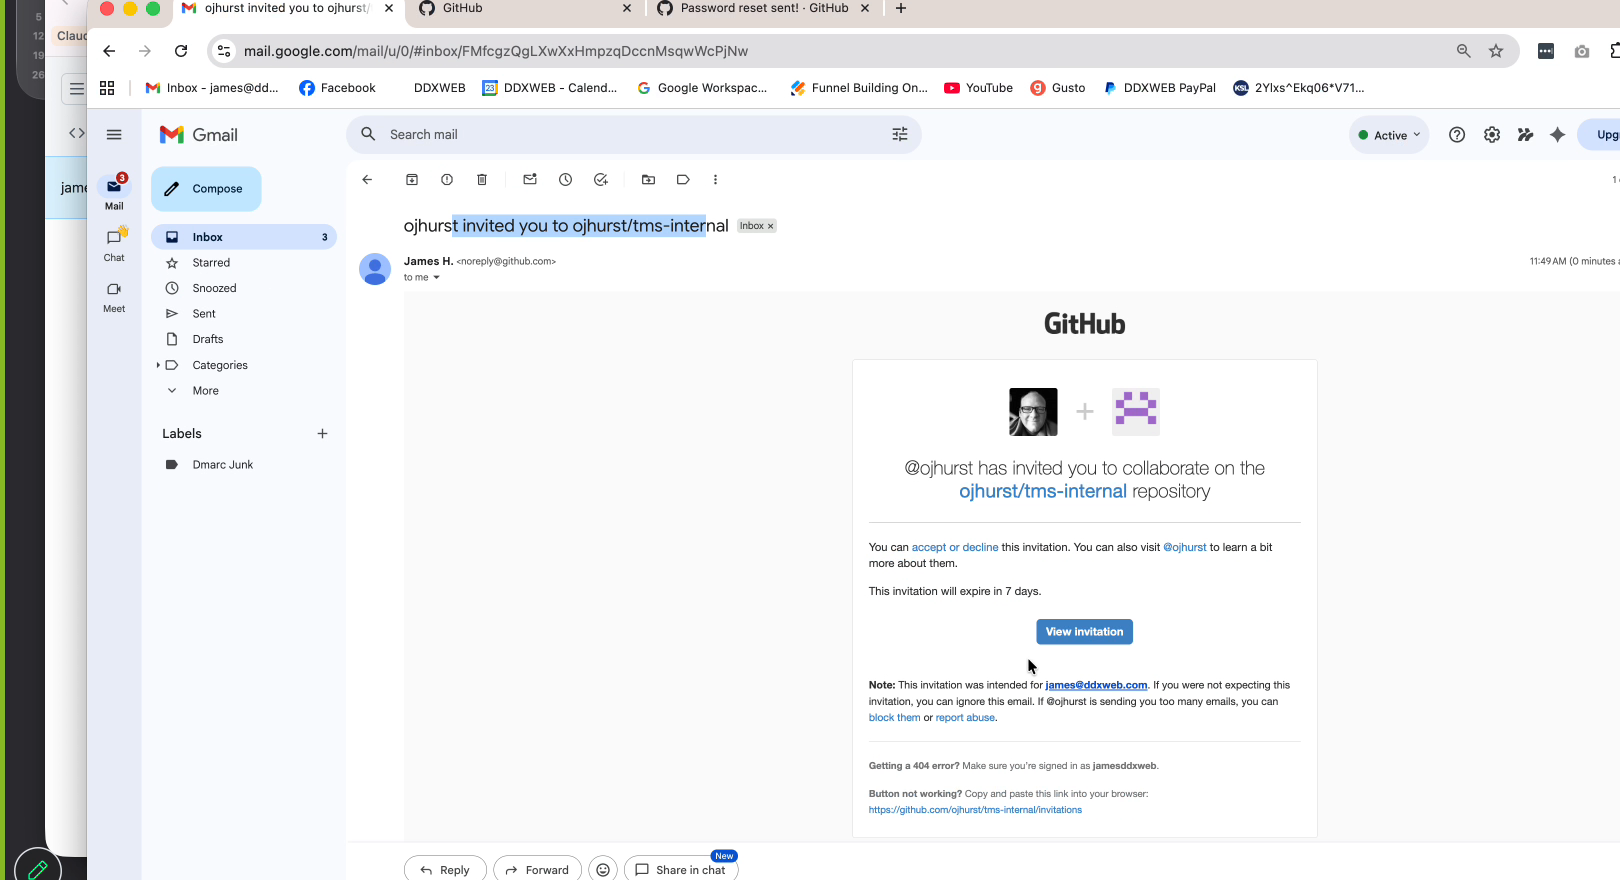The image size is (1620, 880).
Task: Open the Active status dropdown
Action: coord(1389,135)
